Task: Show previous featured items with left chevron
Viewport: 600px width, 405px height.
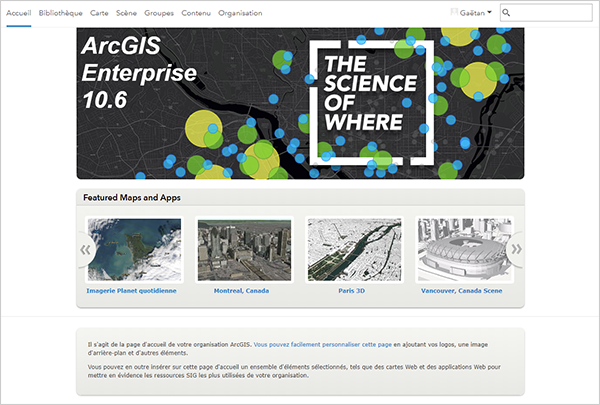Action: click(x=86, y=250)
